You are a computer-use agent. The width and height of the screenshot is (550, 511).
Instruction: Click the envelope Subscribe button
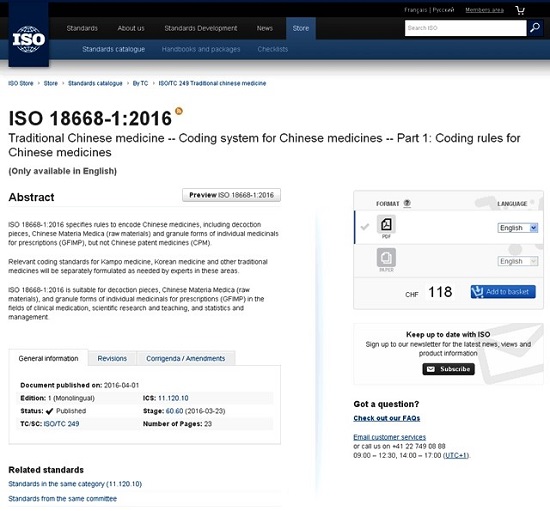[448, 369]
